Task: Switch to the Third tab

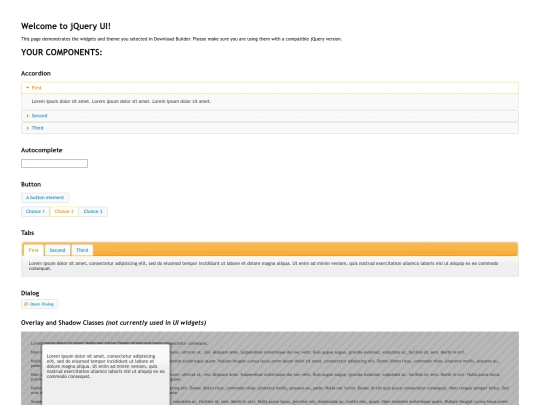Action: [82, 250]
